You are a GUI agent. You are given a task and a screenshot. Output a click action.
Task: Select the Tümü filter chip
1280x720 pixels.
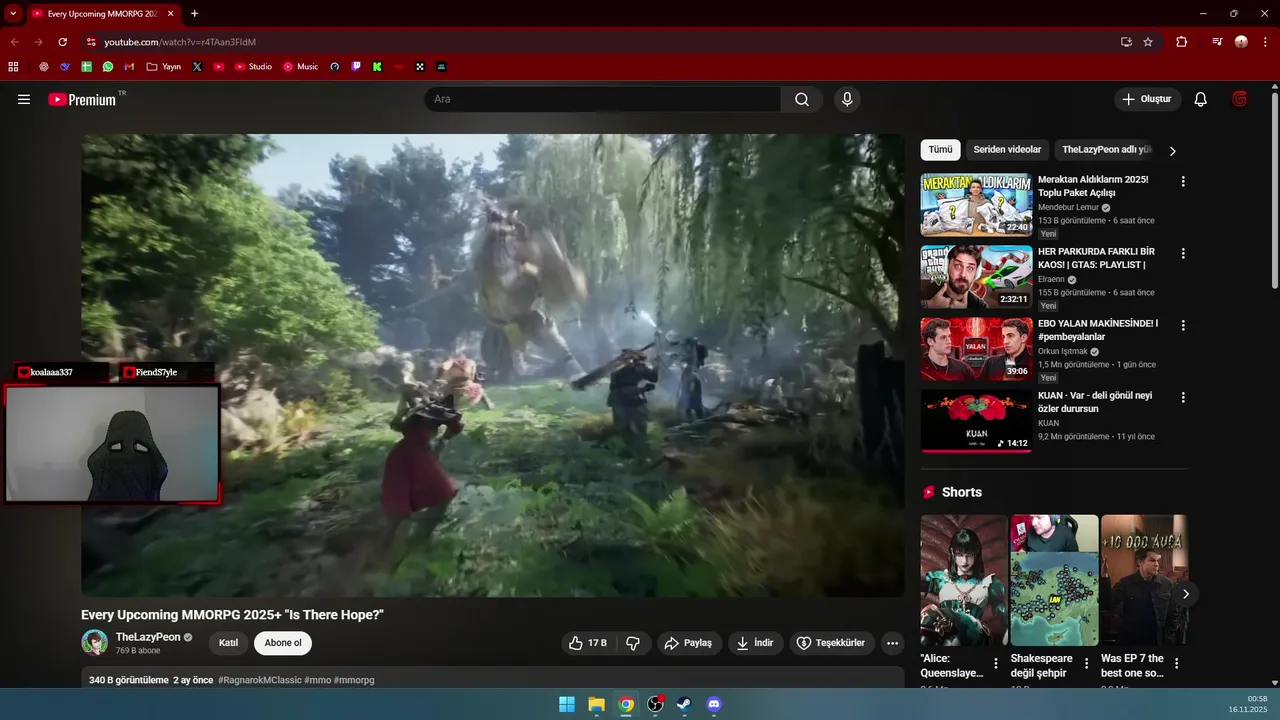(x=940, y=150)
